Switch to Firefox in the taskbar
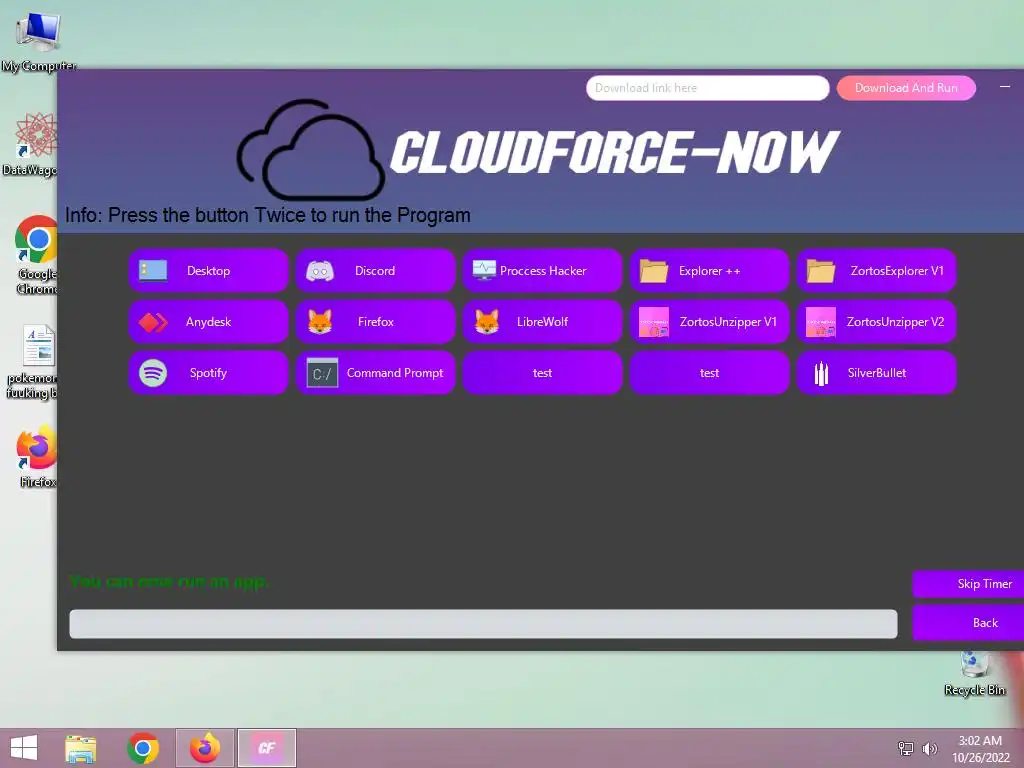 204,748
